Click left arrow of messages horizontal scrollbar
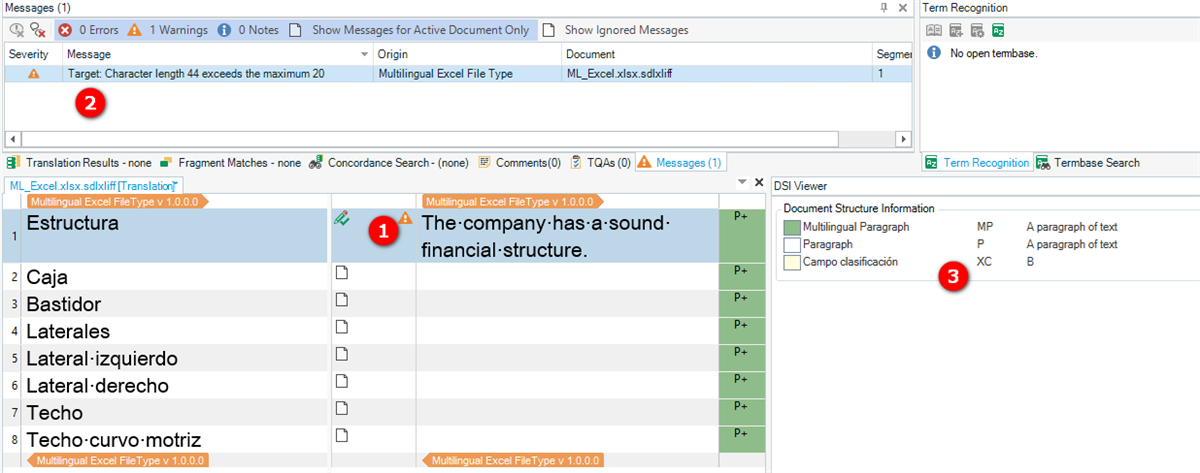Viewport: 1200px width, 473px height. (12, 139)
